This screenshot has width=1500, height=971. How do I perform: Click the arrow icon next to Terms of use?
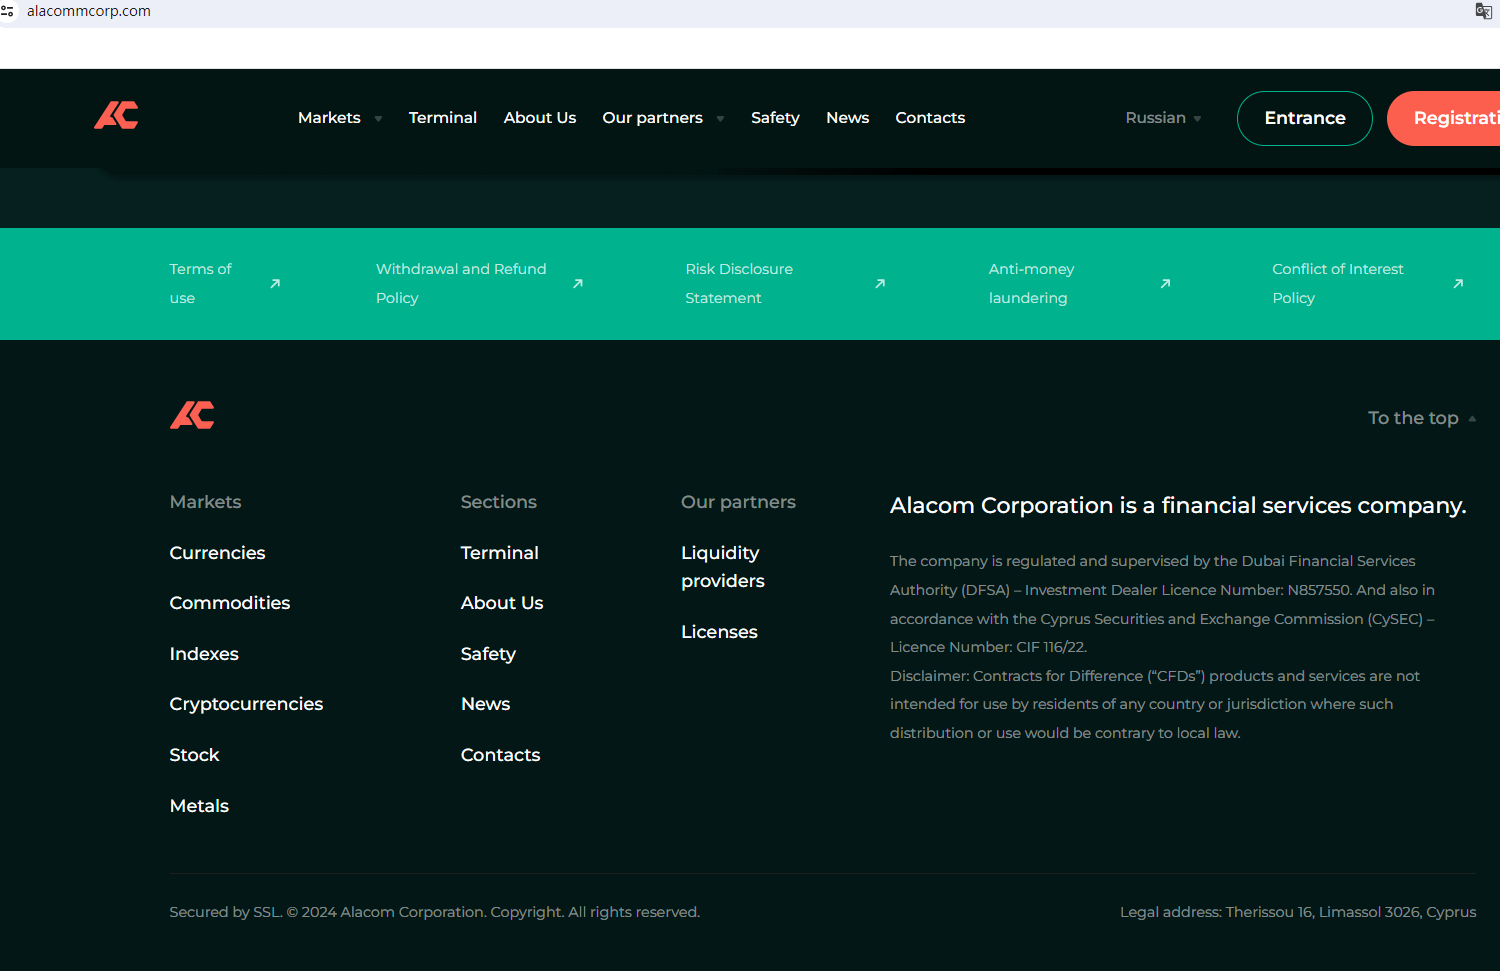click(x=275, y=284)
